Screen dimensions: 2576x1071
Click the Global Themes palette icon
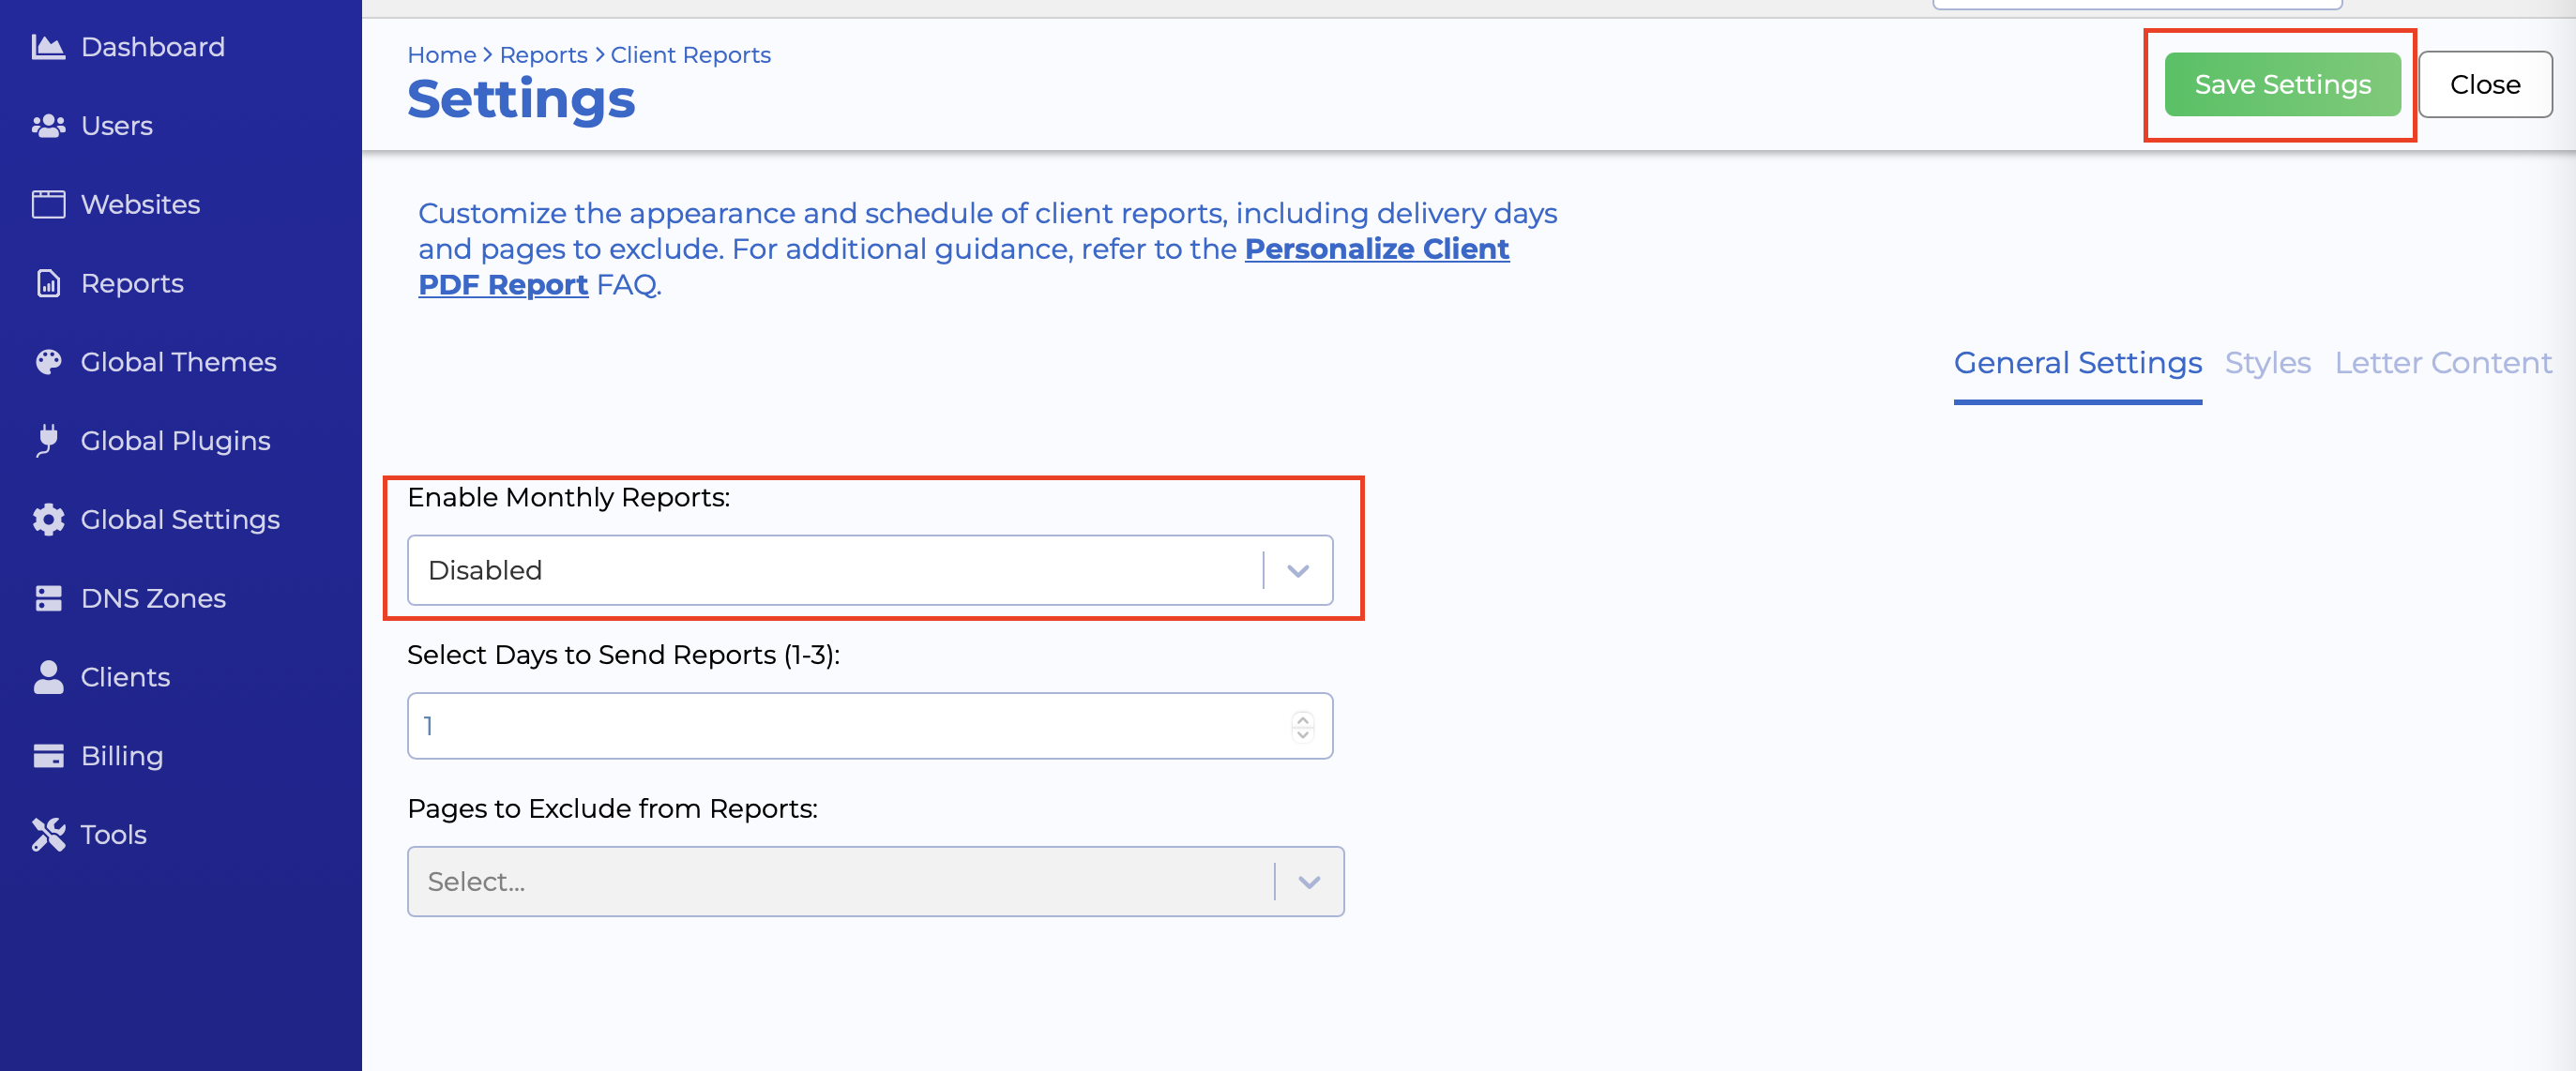pos(48,361)
